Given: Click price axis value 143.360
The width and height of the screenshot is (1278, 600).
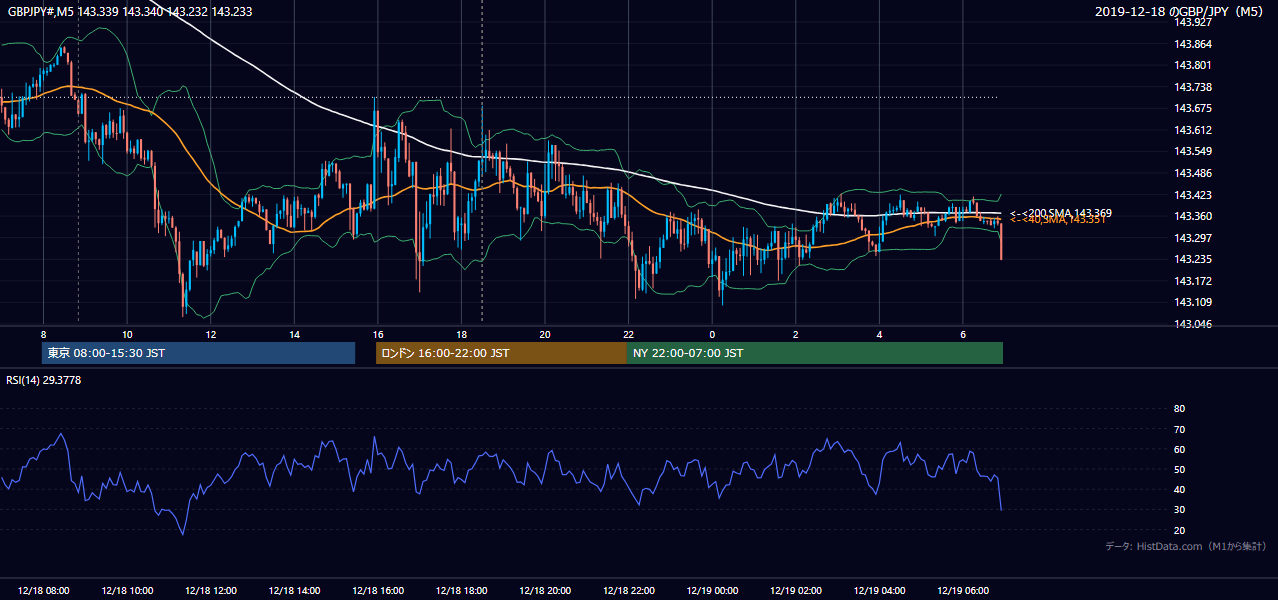Looking at the screenshot, I should (x=1193, y=216).
